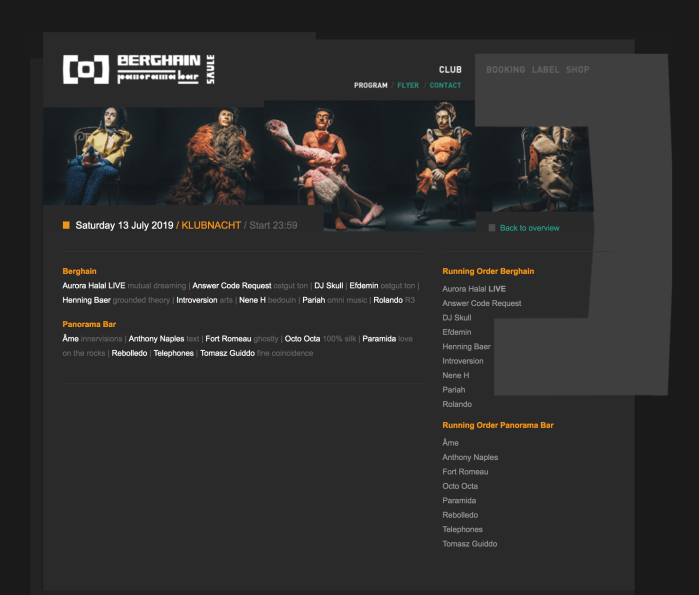This screenshot has width=699, height=595.
Task: Click the rightmost flyer photo thumbnail
Action: point(540,168)
